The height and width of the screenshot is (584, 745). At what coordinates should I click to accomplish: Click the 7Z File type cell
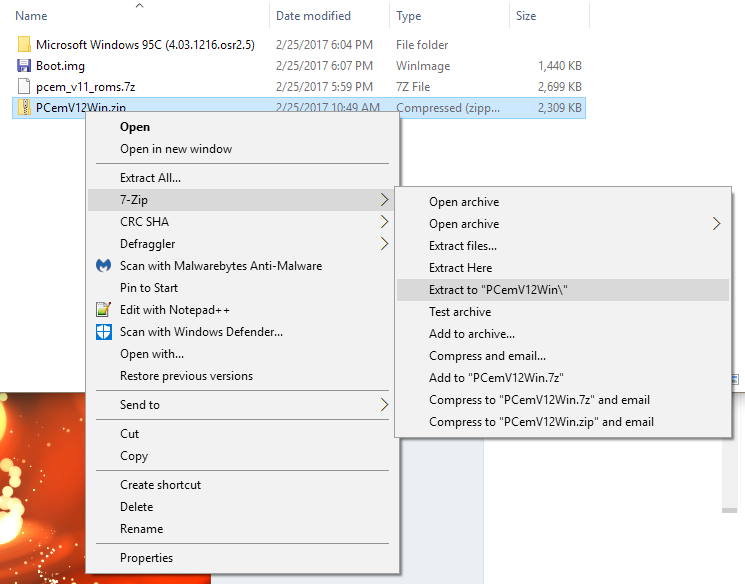[x=413, y=86]
